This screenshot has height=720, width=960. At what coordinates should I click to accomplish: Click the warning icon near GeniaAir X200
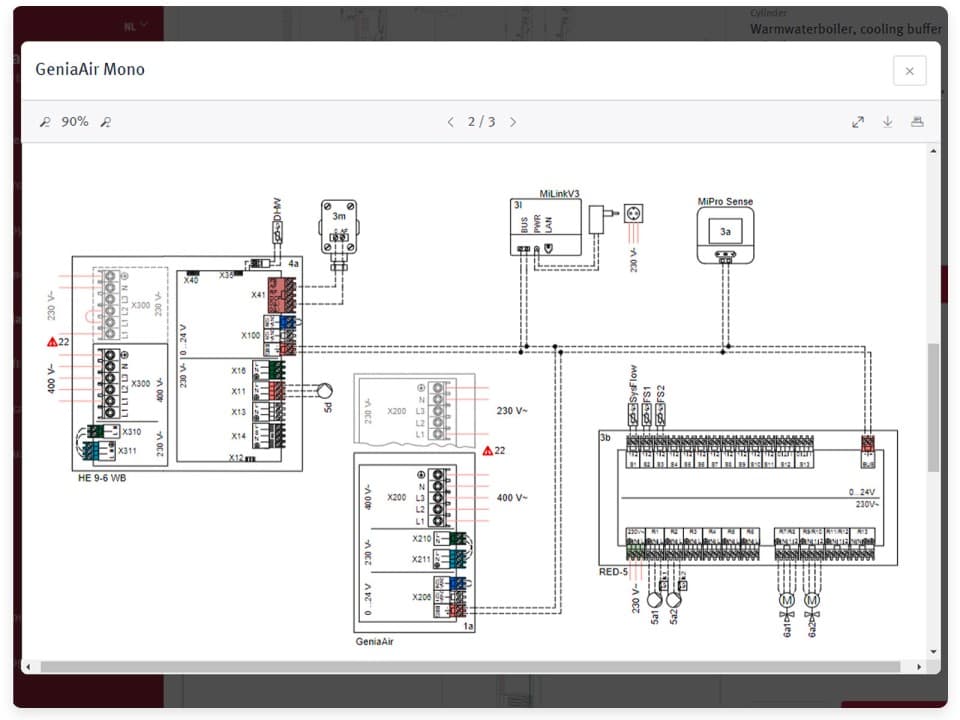(487, 451)
